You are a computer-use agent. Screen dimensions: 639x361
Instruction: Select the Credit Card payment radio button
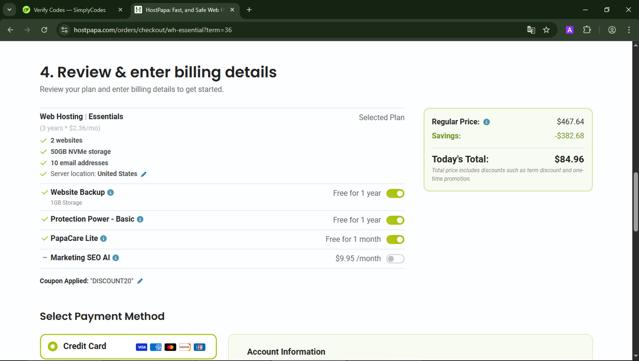[53, 346]
